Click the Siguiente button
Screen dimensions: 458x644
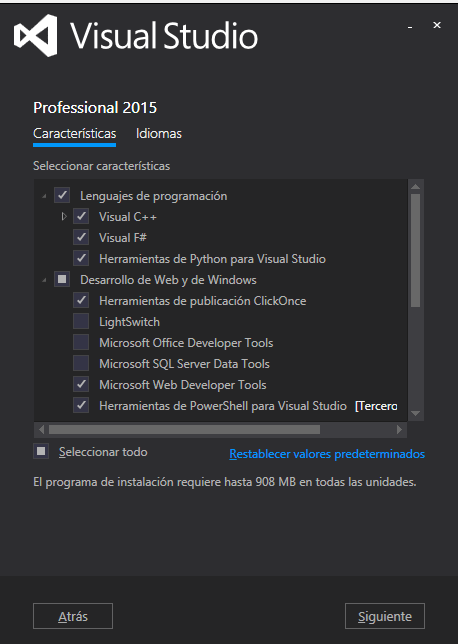[x=385, y=616]
